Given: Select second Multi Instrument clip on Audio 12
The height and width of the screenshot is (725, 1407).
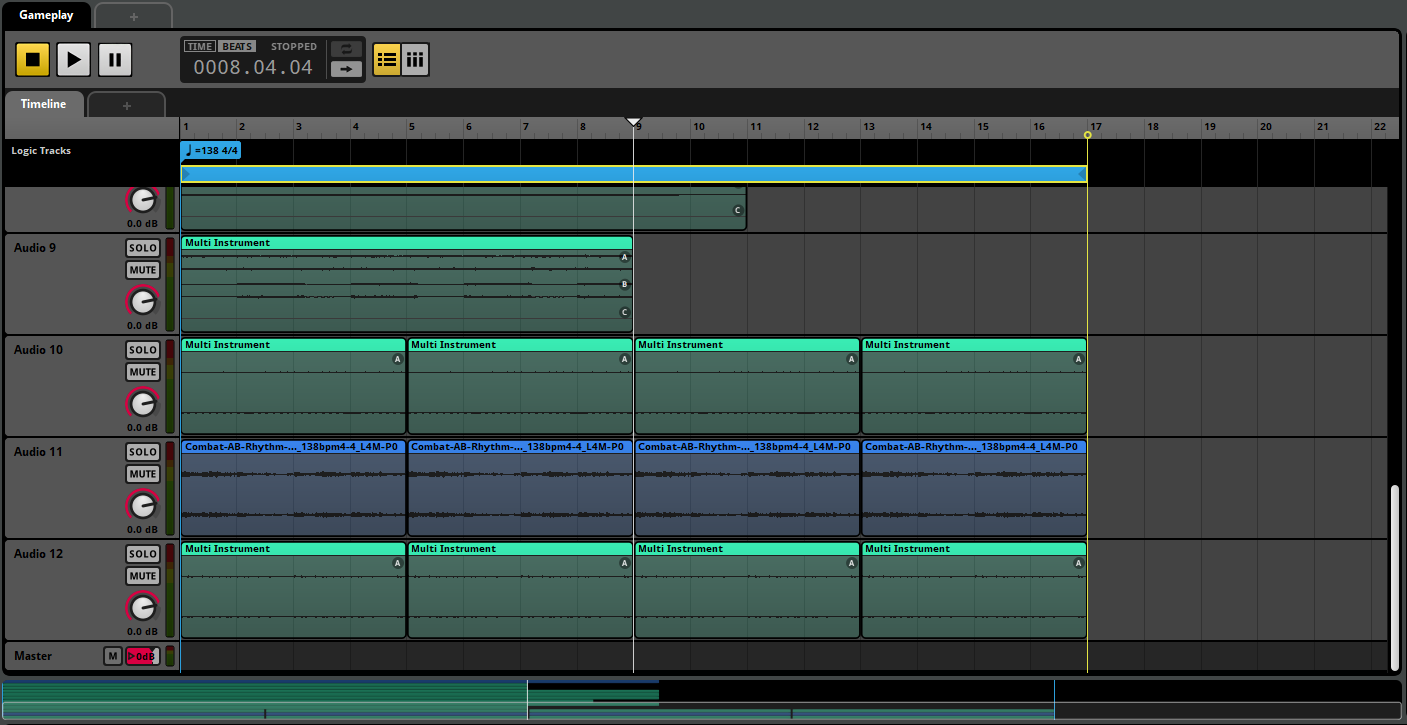Looking at the screenshot, I should [x=520, y=590].
